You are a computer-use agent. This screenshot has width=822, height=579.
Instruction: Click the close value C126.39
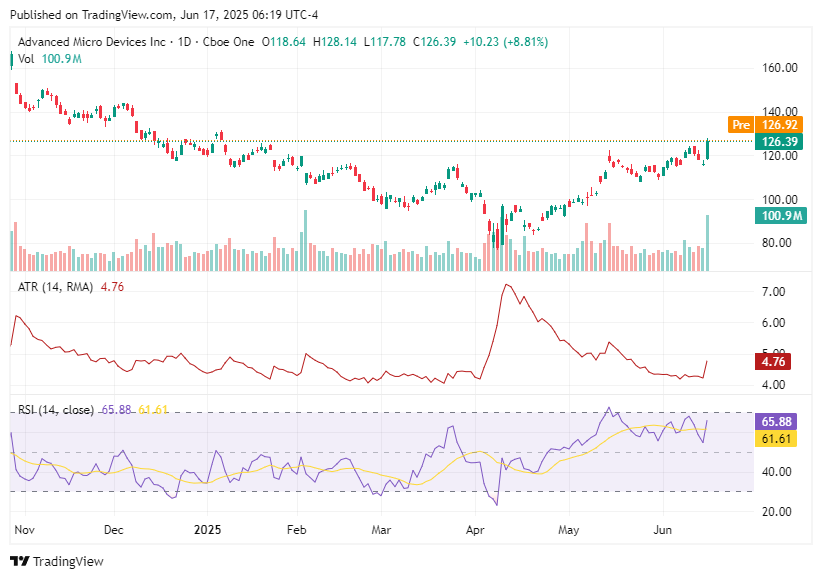[435, 42]
